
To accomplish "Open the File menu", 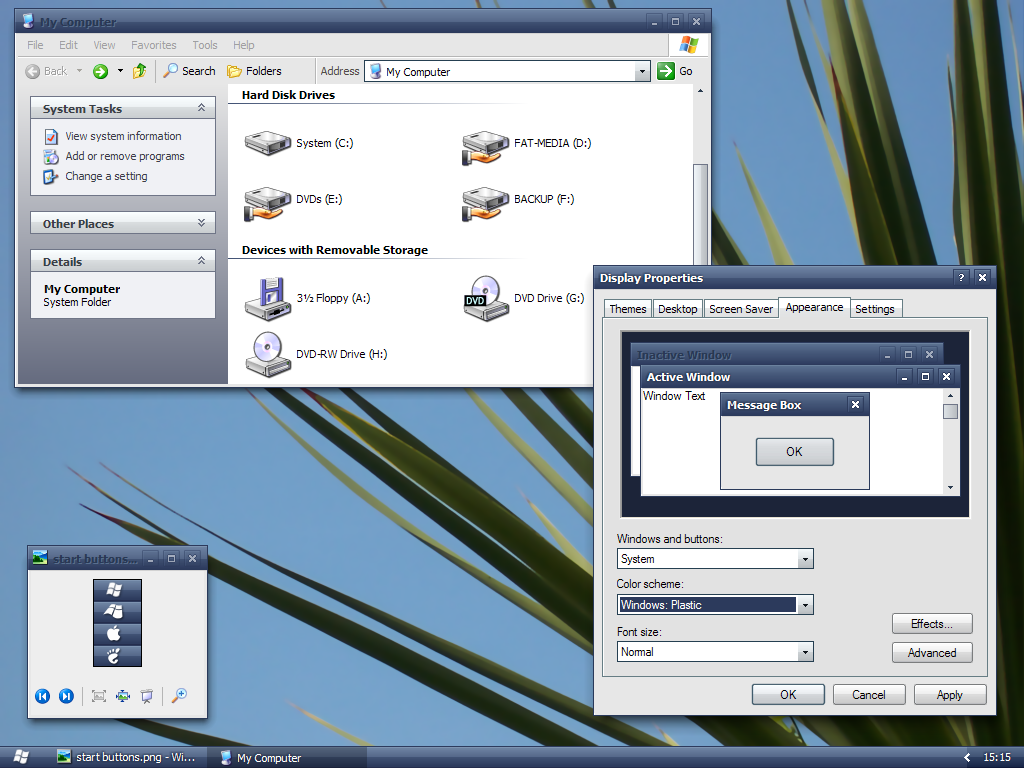I will 35,45.
